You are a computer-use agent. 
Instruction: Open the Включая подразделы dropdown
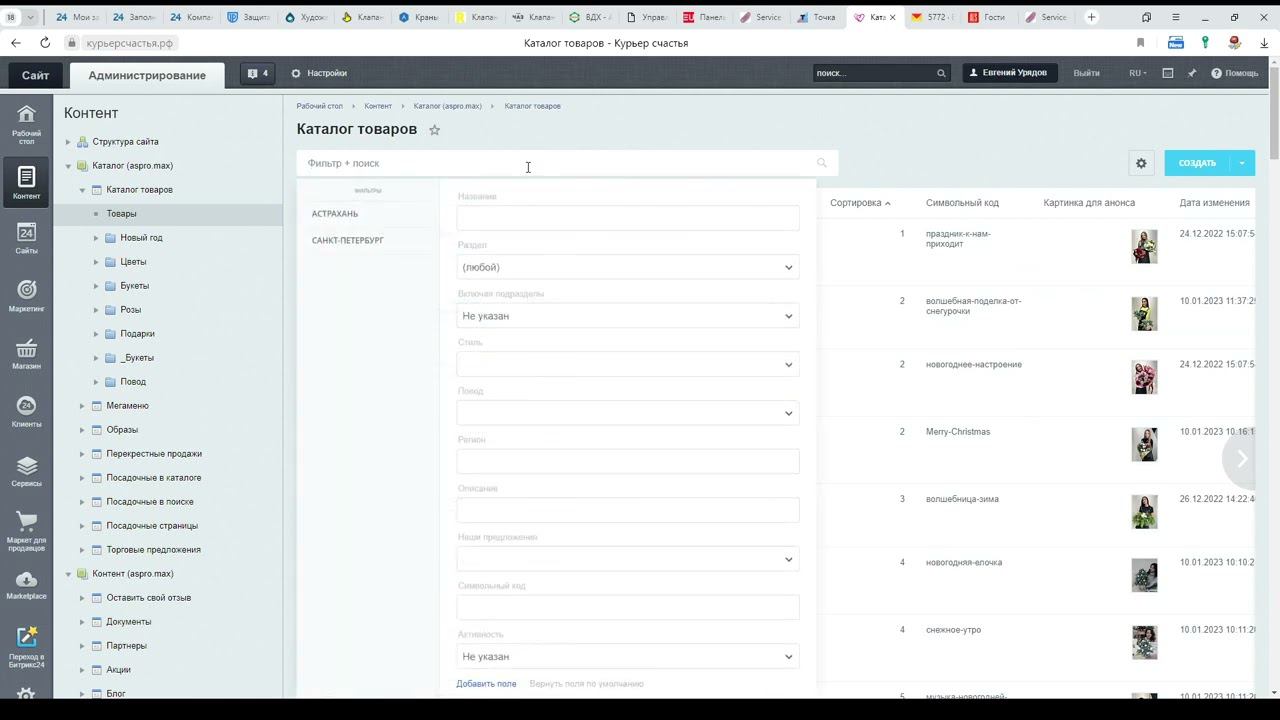(x=628, y=316)
